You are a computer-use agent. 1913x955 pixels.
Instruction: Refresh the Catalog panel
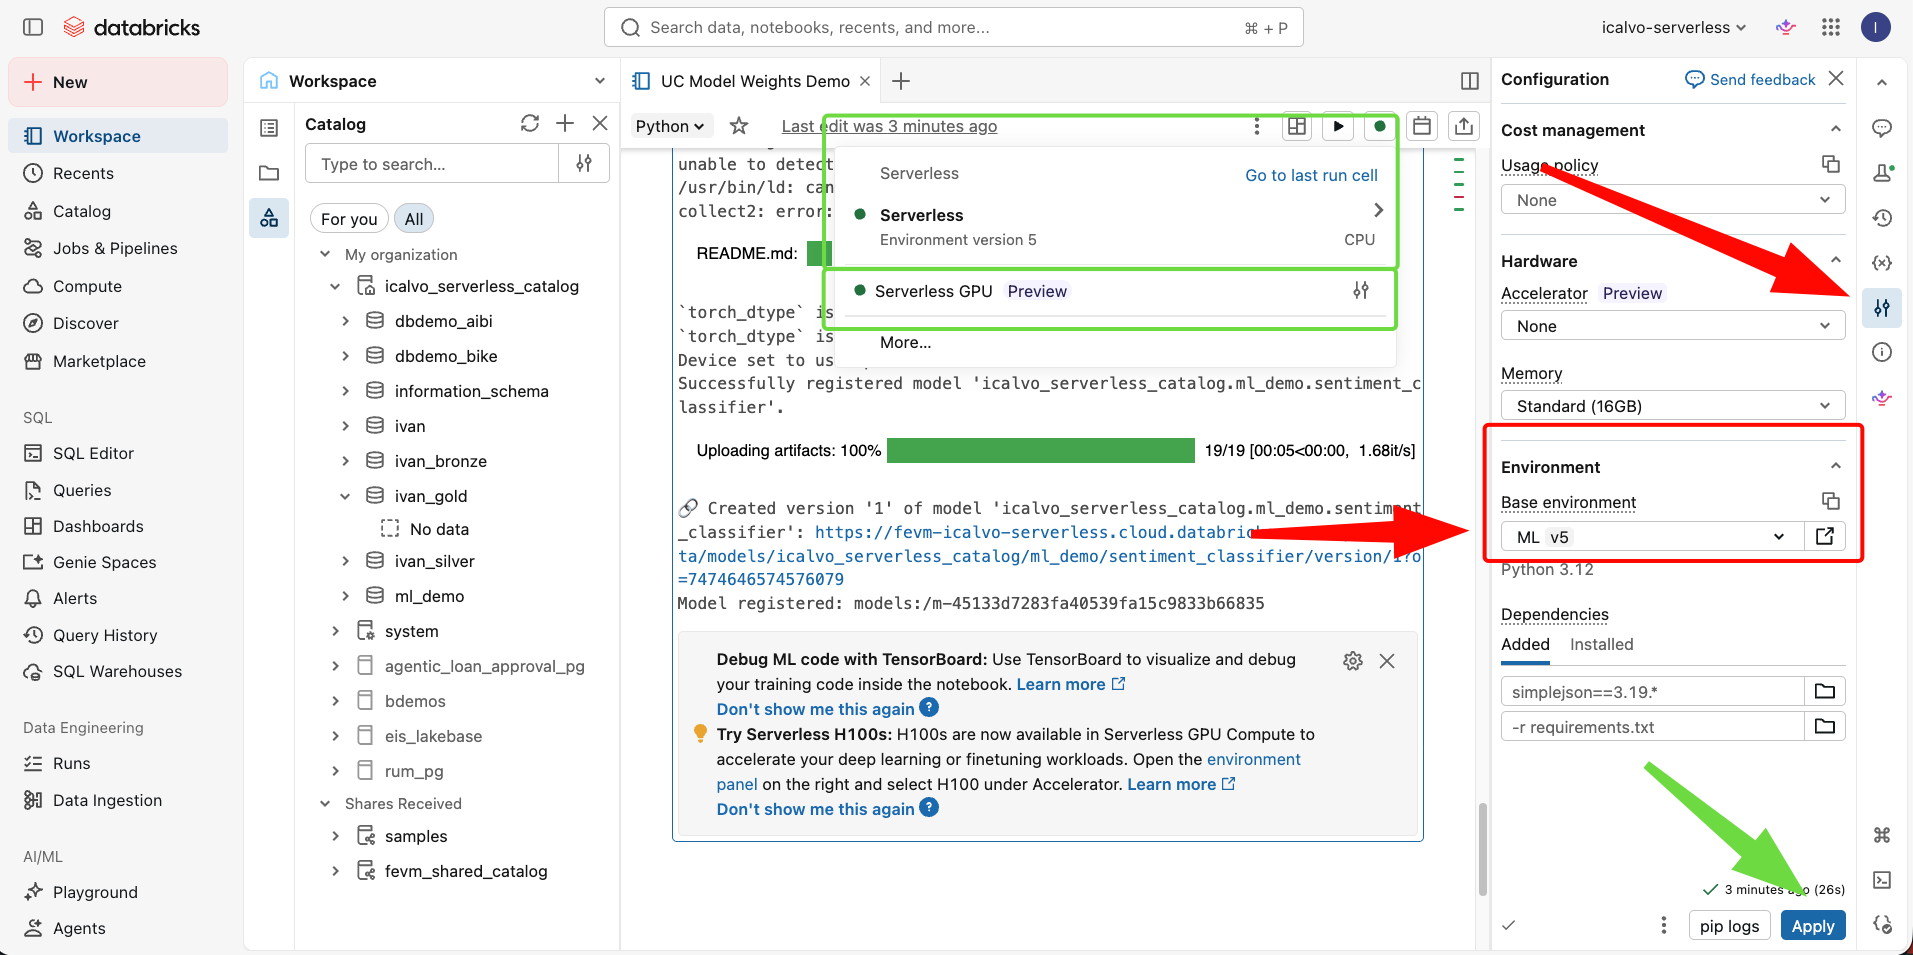(x=530, y=123)
